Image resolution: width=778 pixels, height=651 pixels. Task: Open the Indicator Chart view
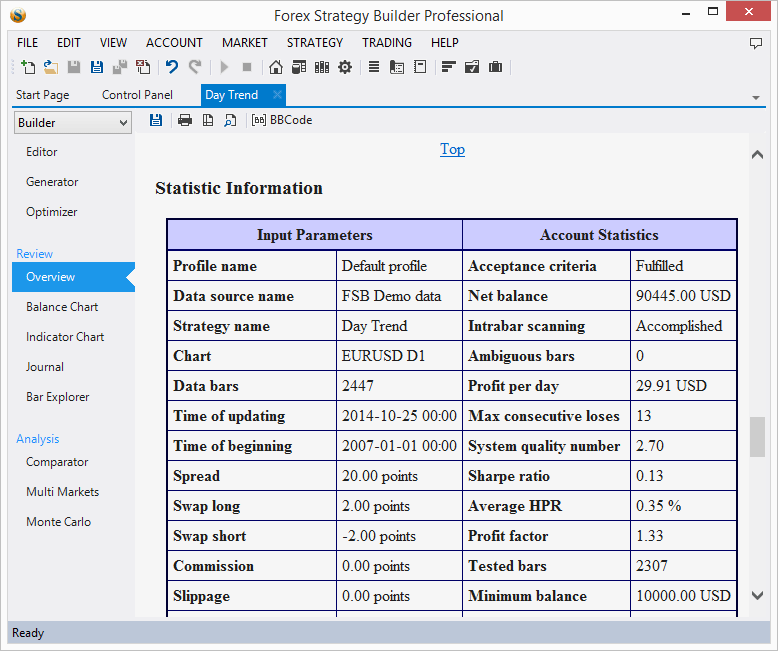(x=65, y=337)
